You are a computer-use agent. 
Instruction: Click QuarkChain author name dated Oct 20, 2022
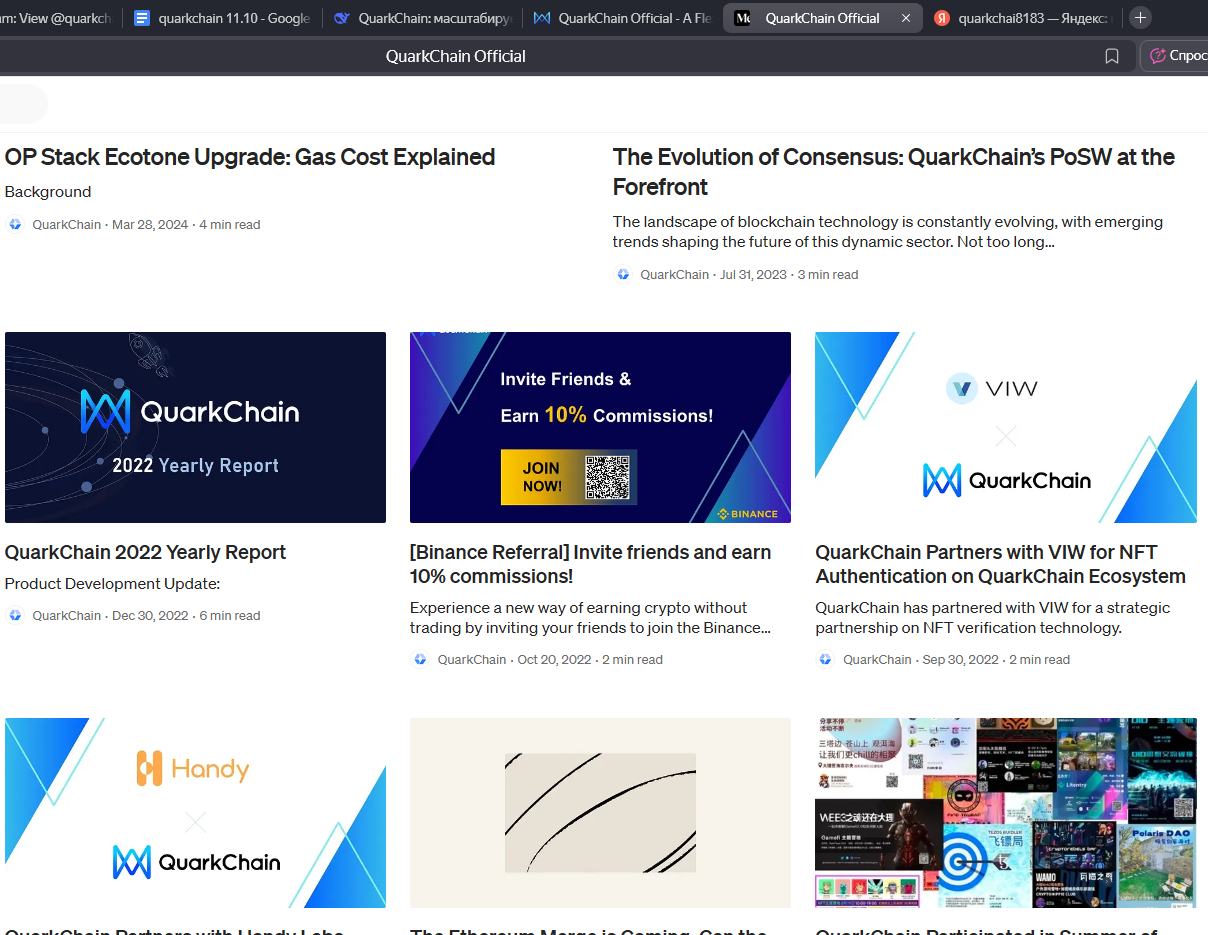pyautogui.click(x=472, y=660)
